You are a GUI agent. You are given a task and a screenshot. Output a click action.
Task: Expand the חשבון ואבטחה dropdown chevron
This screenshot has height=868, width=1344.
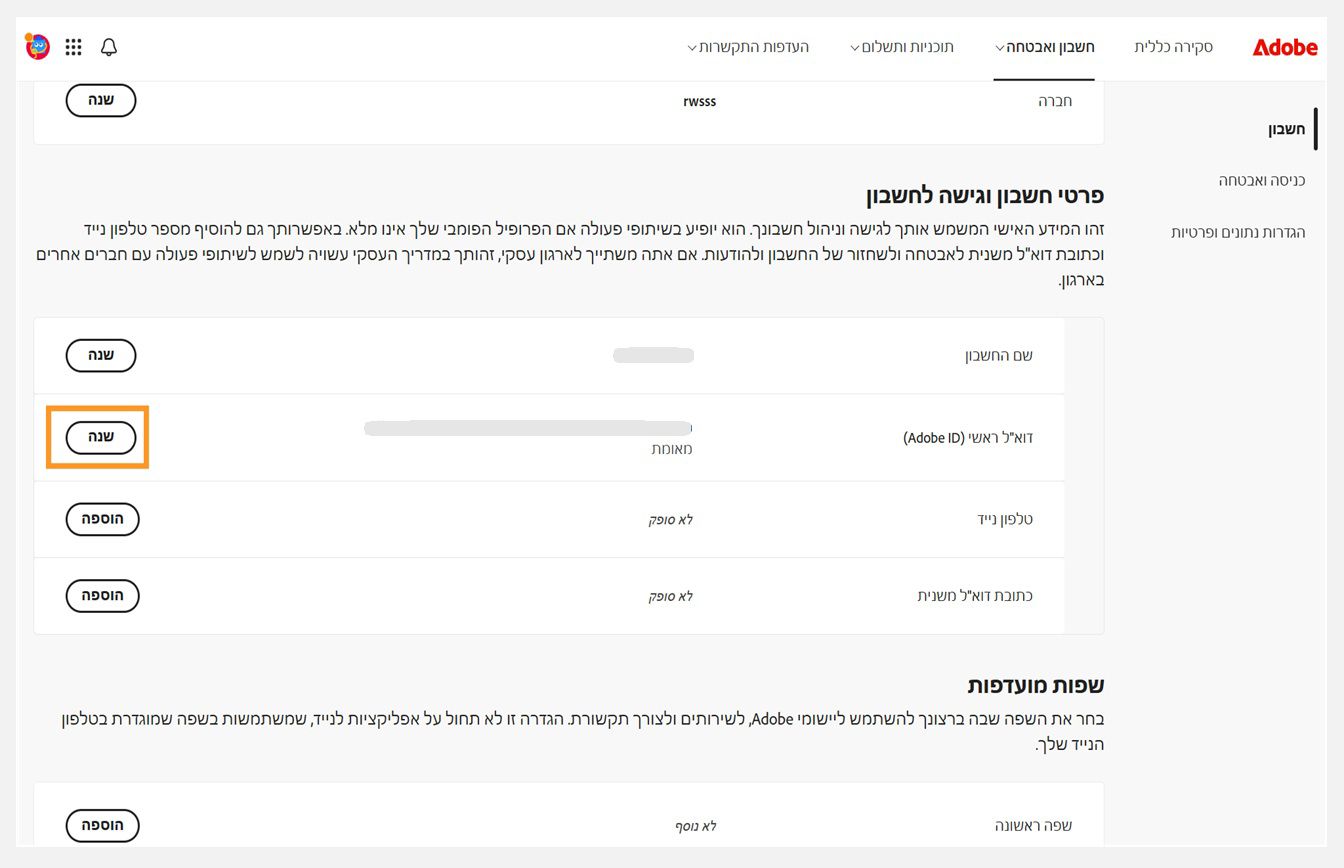pyautogui.click(x=1000, y=47)
